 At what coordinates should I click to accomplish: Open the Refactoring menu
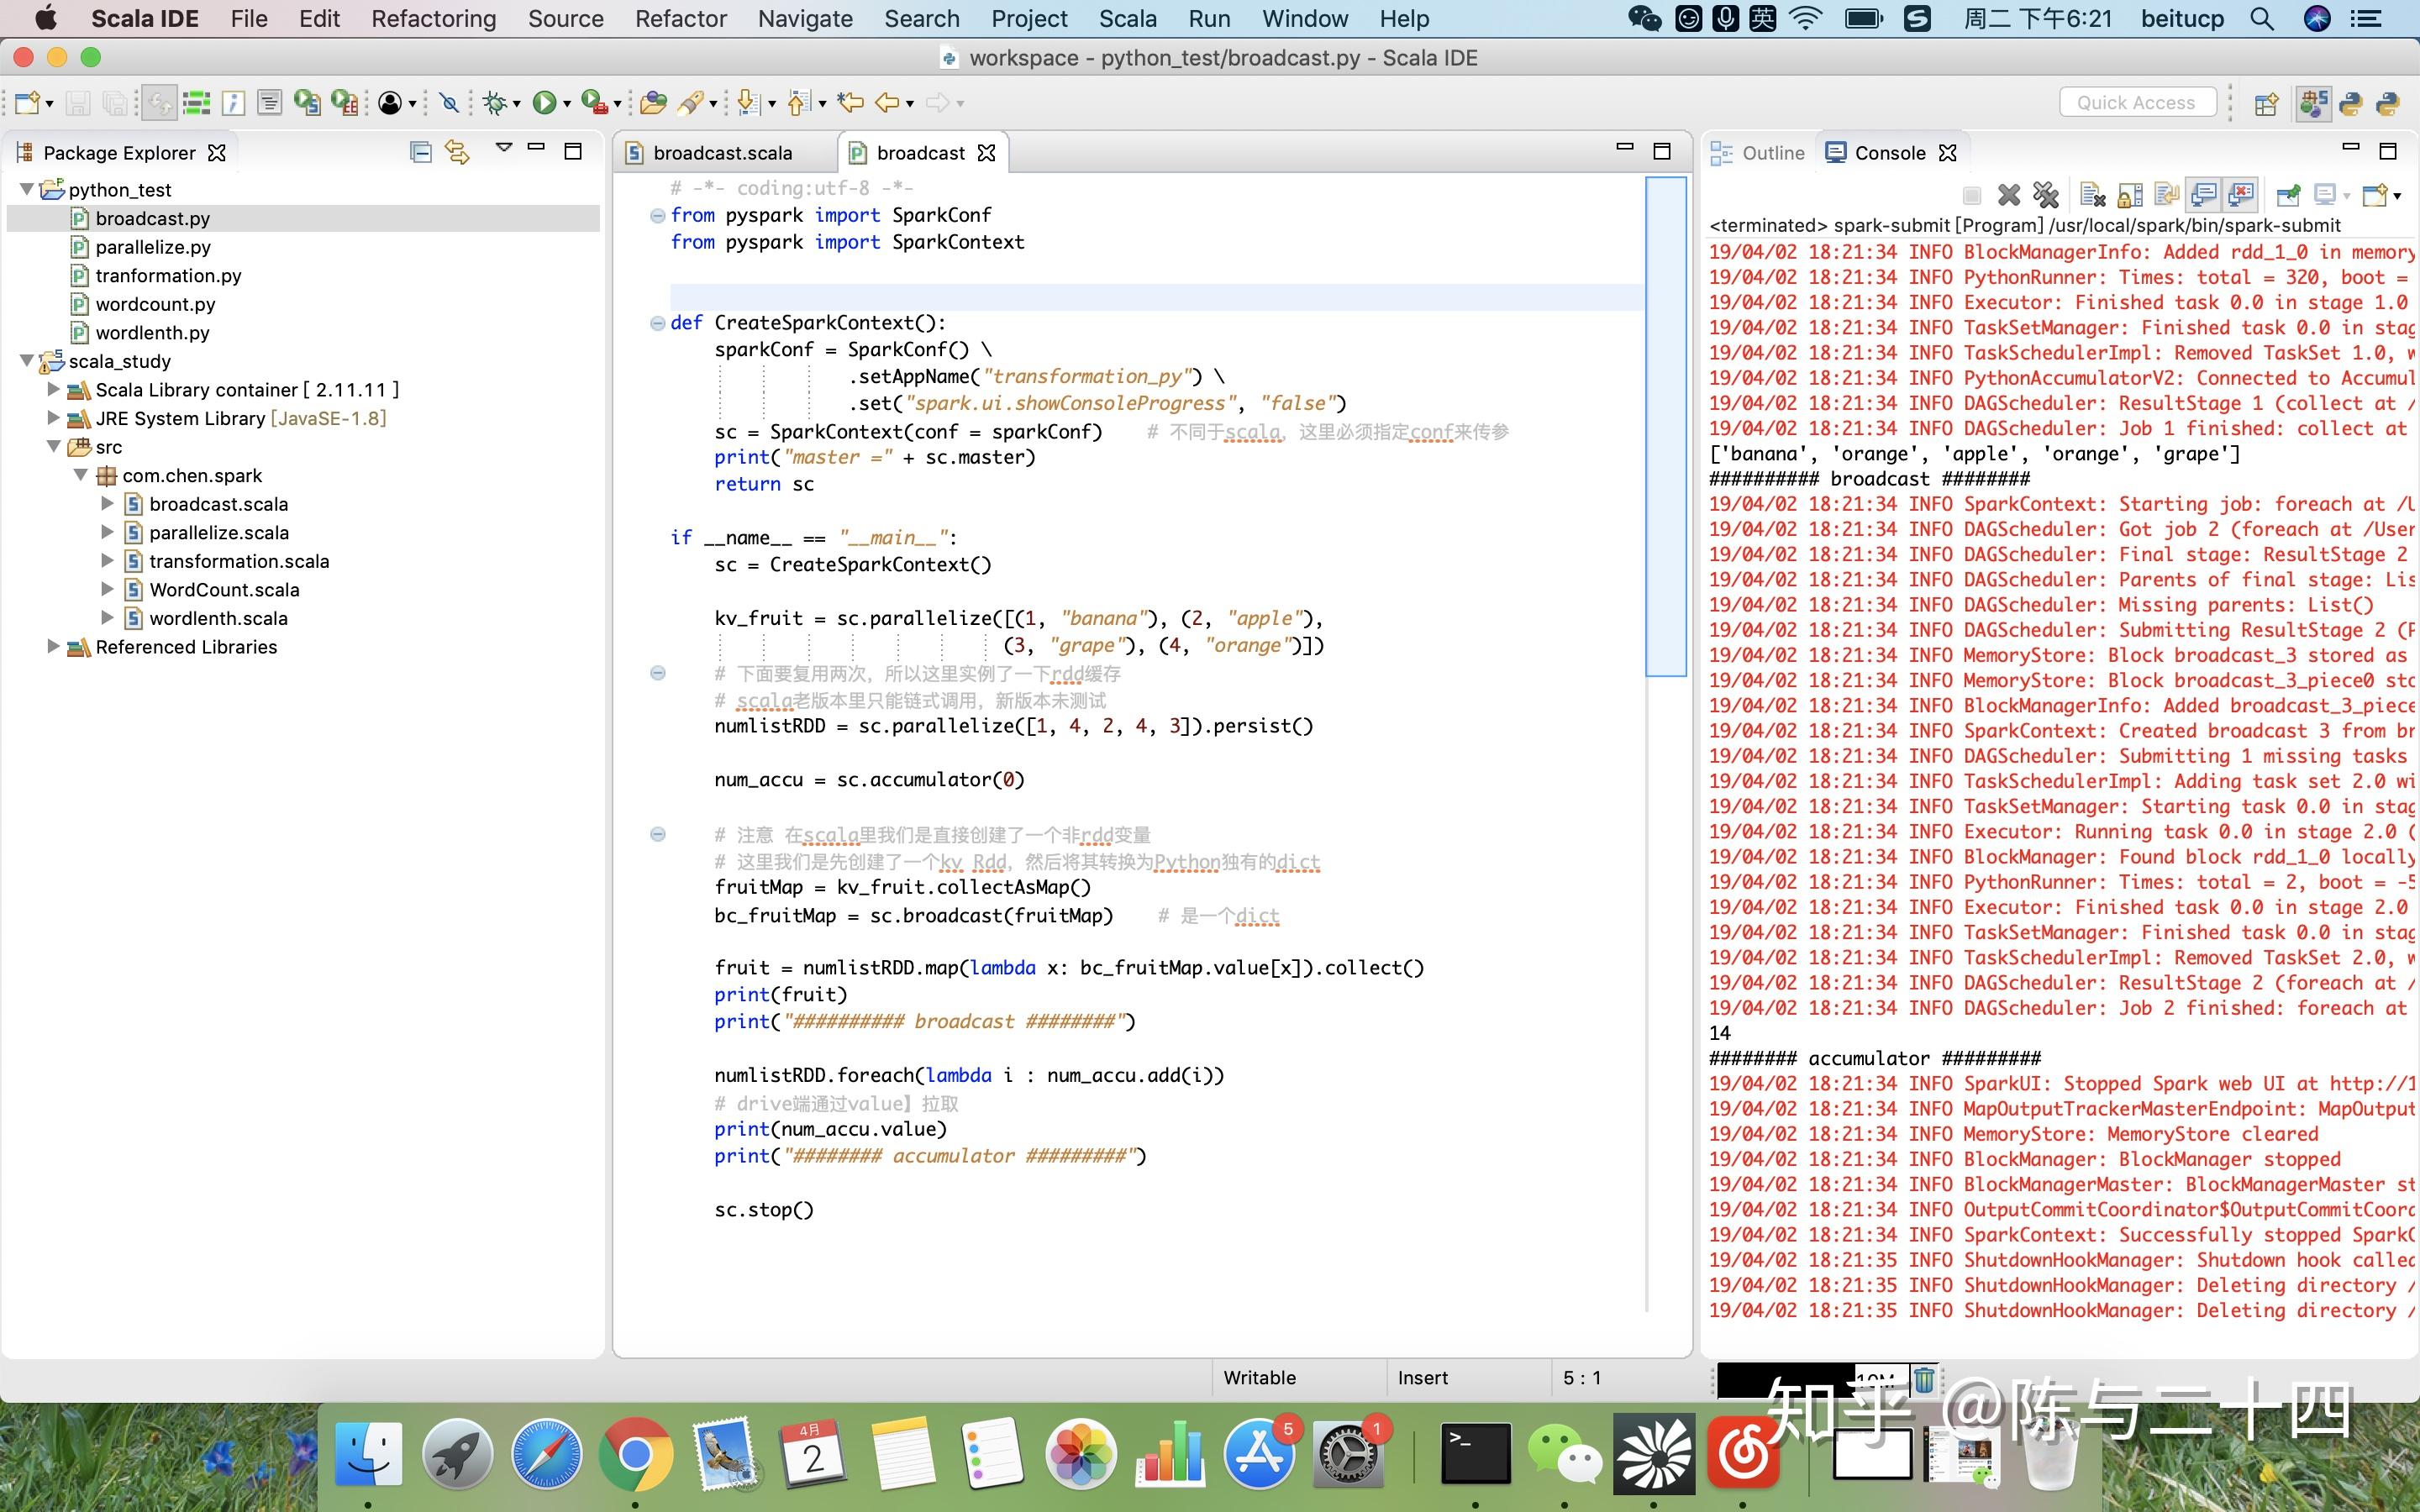[433, 19]
